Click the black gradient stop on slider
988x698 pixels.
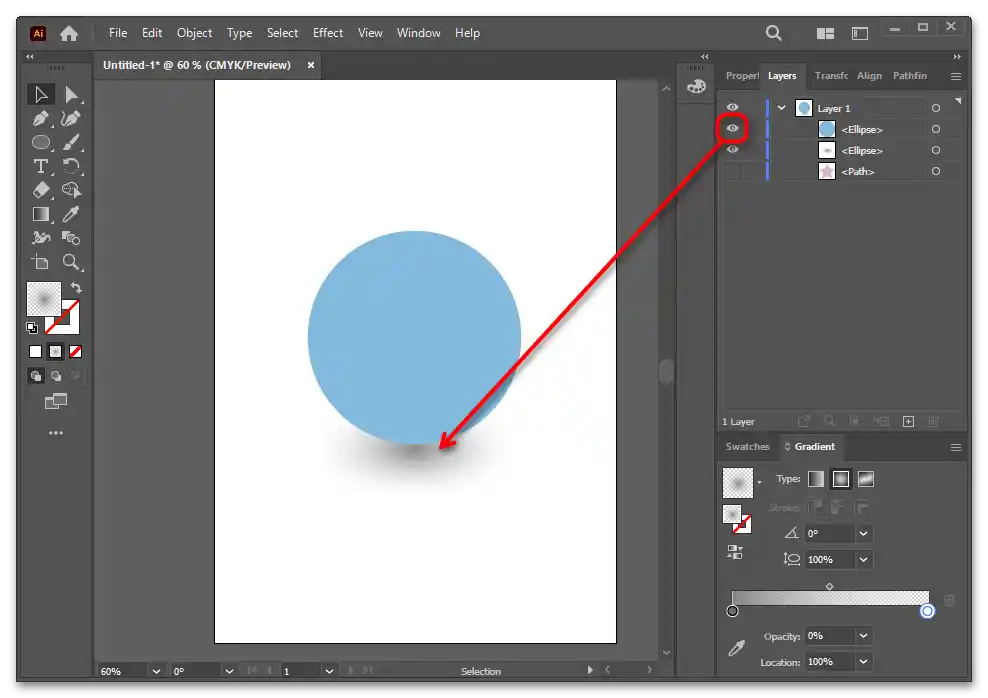point(733,611)
